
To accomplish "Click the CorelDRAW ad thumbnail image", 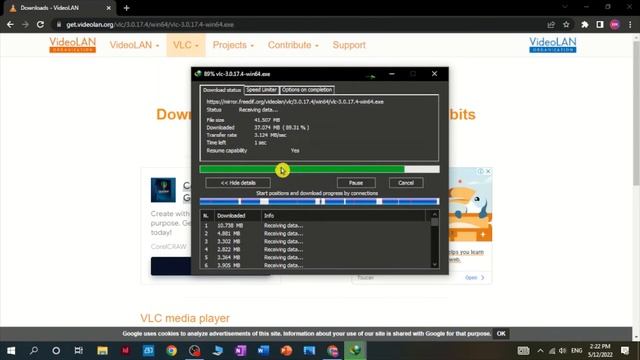I will pos(163,190).
